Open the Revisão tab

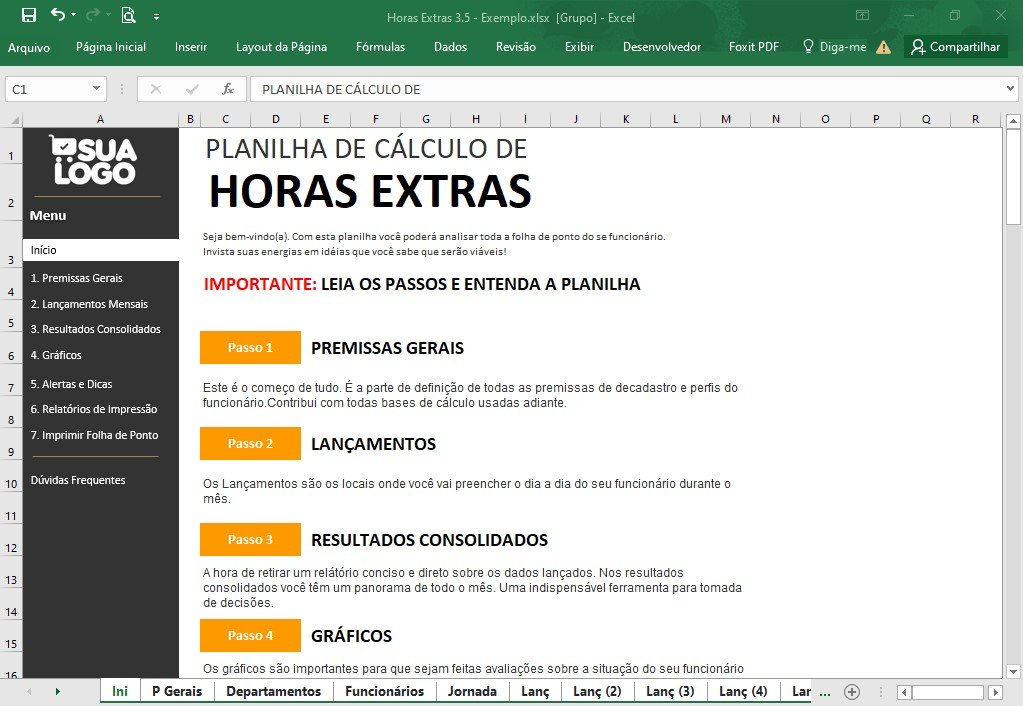515,47
